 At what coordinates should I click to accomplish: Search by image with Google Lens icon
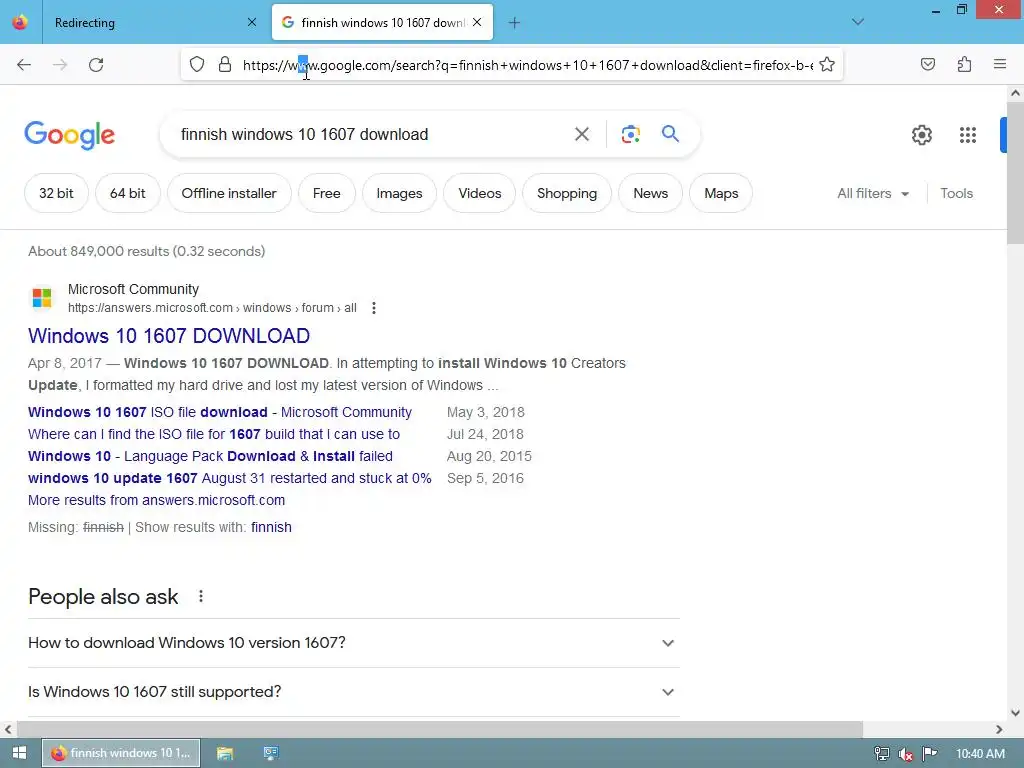(x=630, y=135)
